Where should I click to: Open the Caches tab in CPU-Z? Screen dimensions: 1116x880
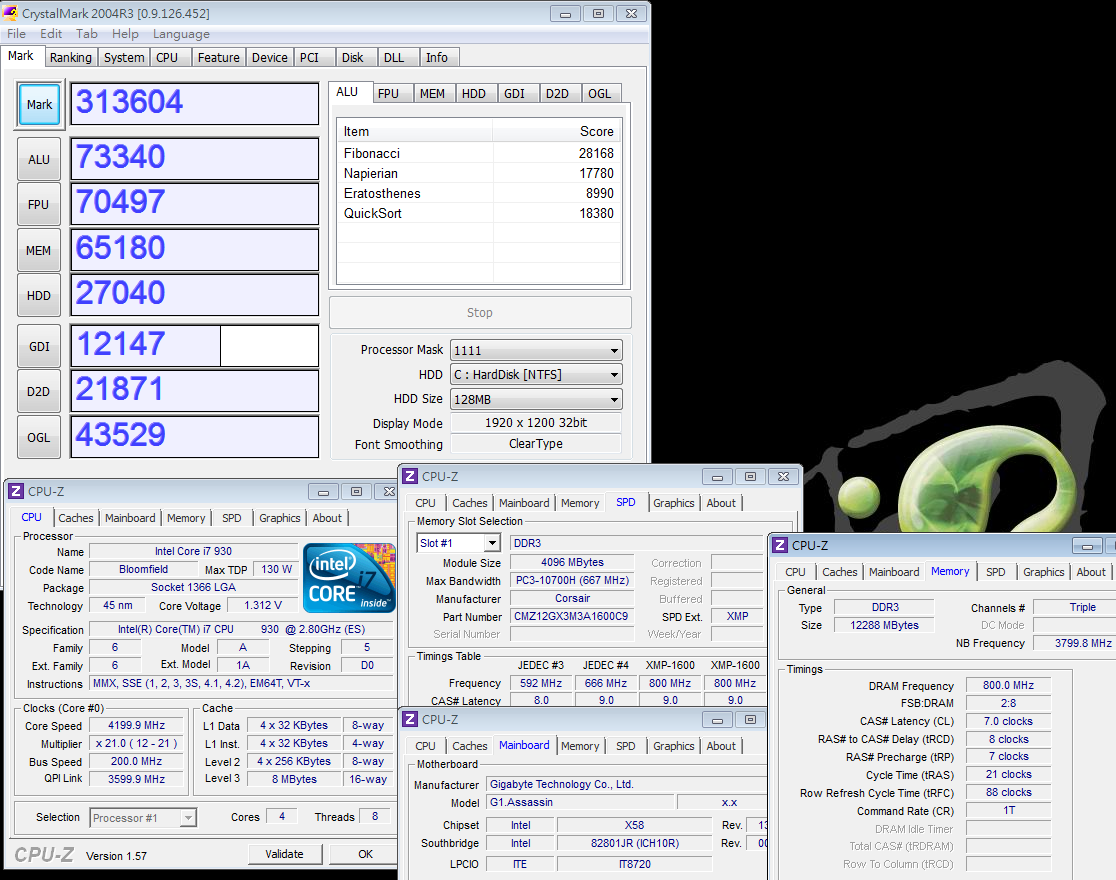pyautogui.click(x=76, y=518)
